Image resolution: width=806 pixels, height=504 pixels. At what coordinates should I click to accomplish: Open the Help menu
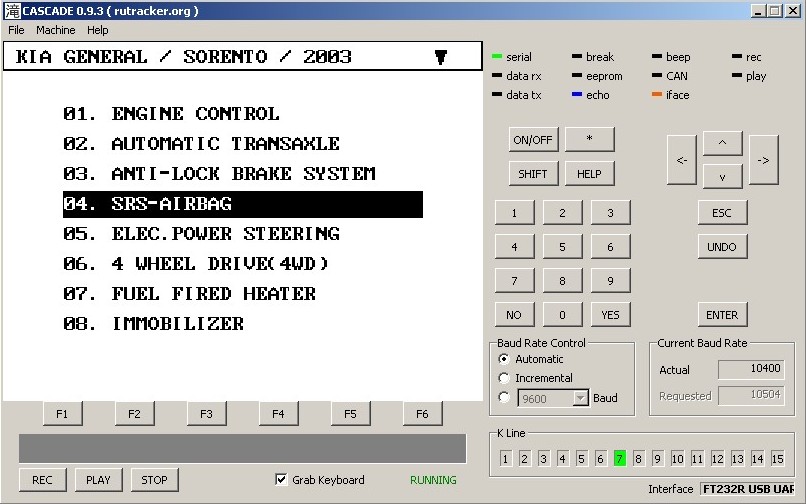(x=98, y=30)
